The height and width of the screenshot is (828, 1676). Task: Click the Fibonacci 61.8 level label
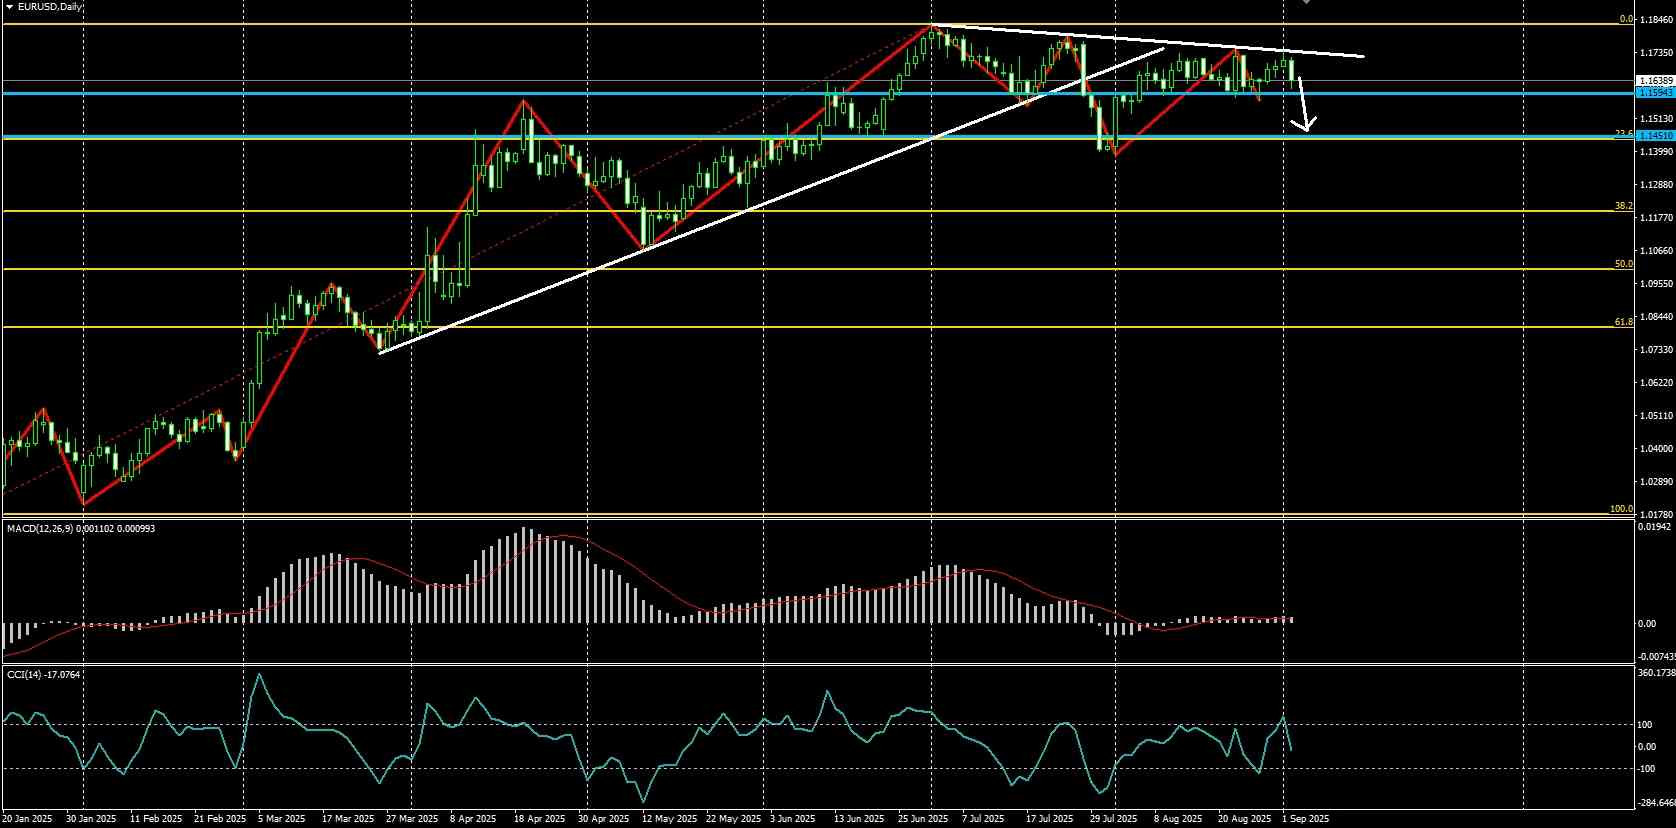(x=1624, y=322)
